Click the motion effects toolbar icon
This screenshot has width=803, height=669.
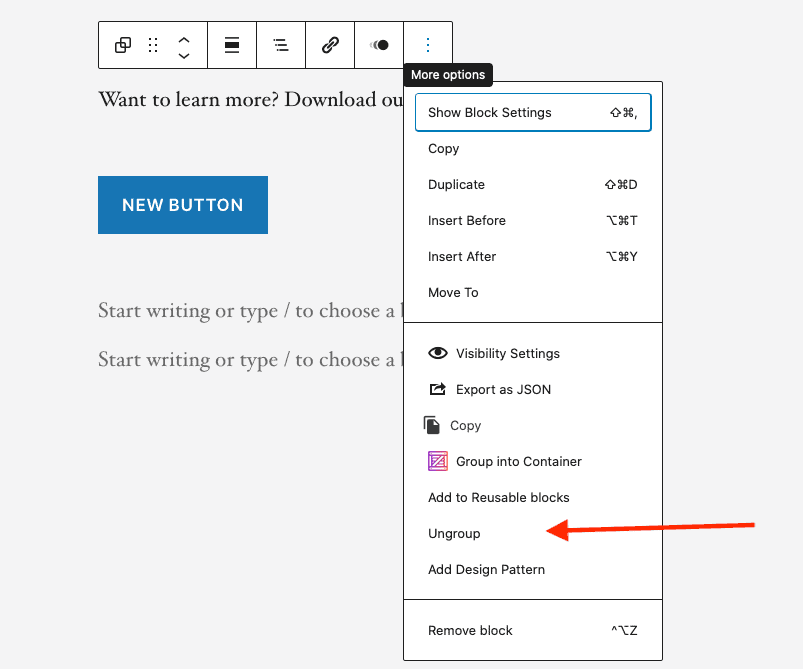tap(379, 45)
